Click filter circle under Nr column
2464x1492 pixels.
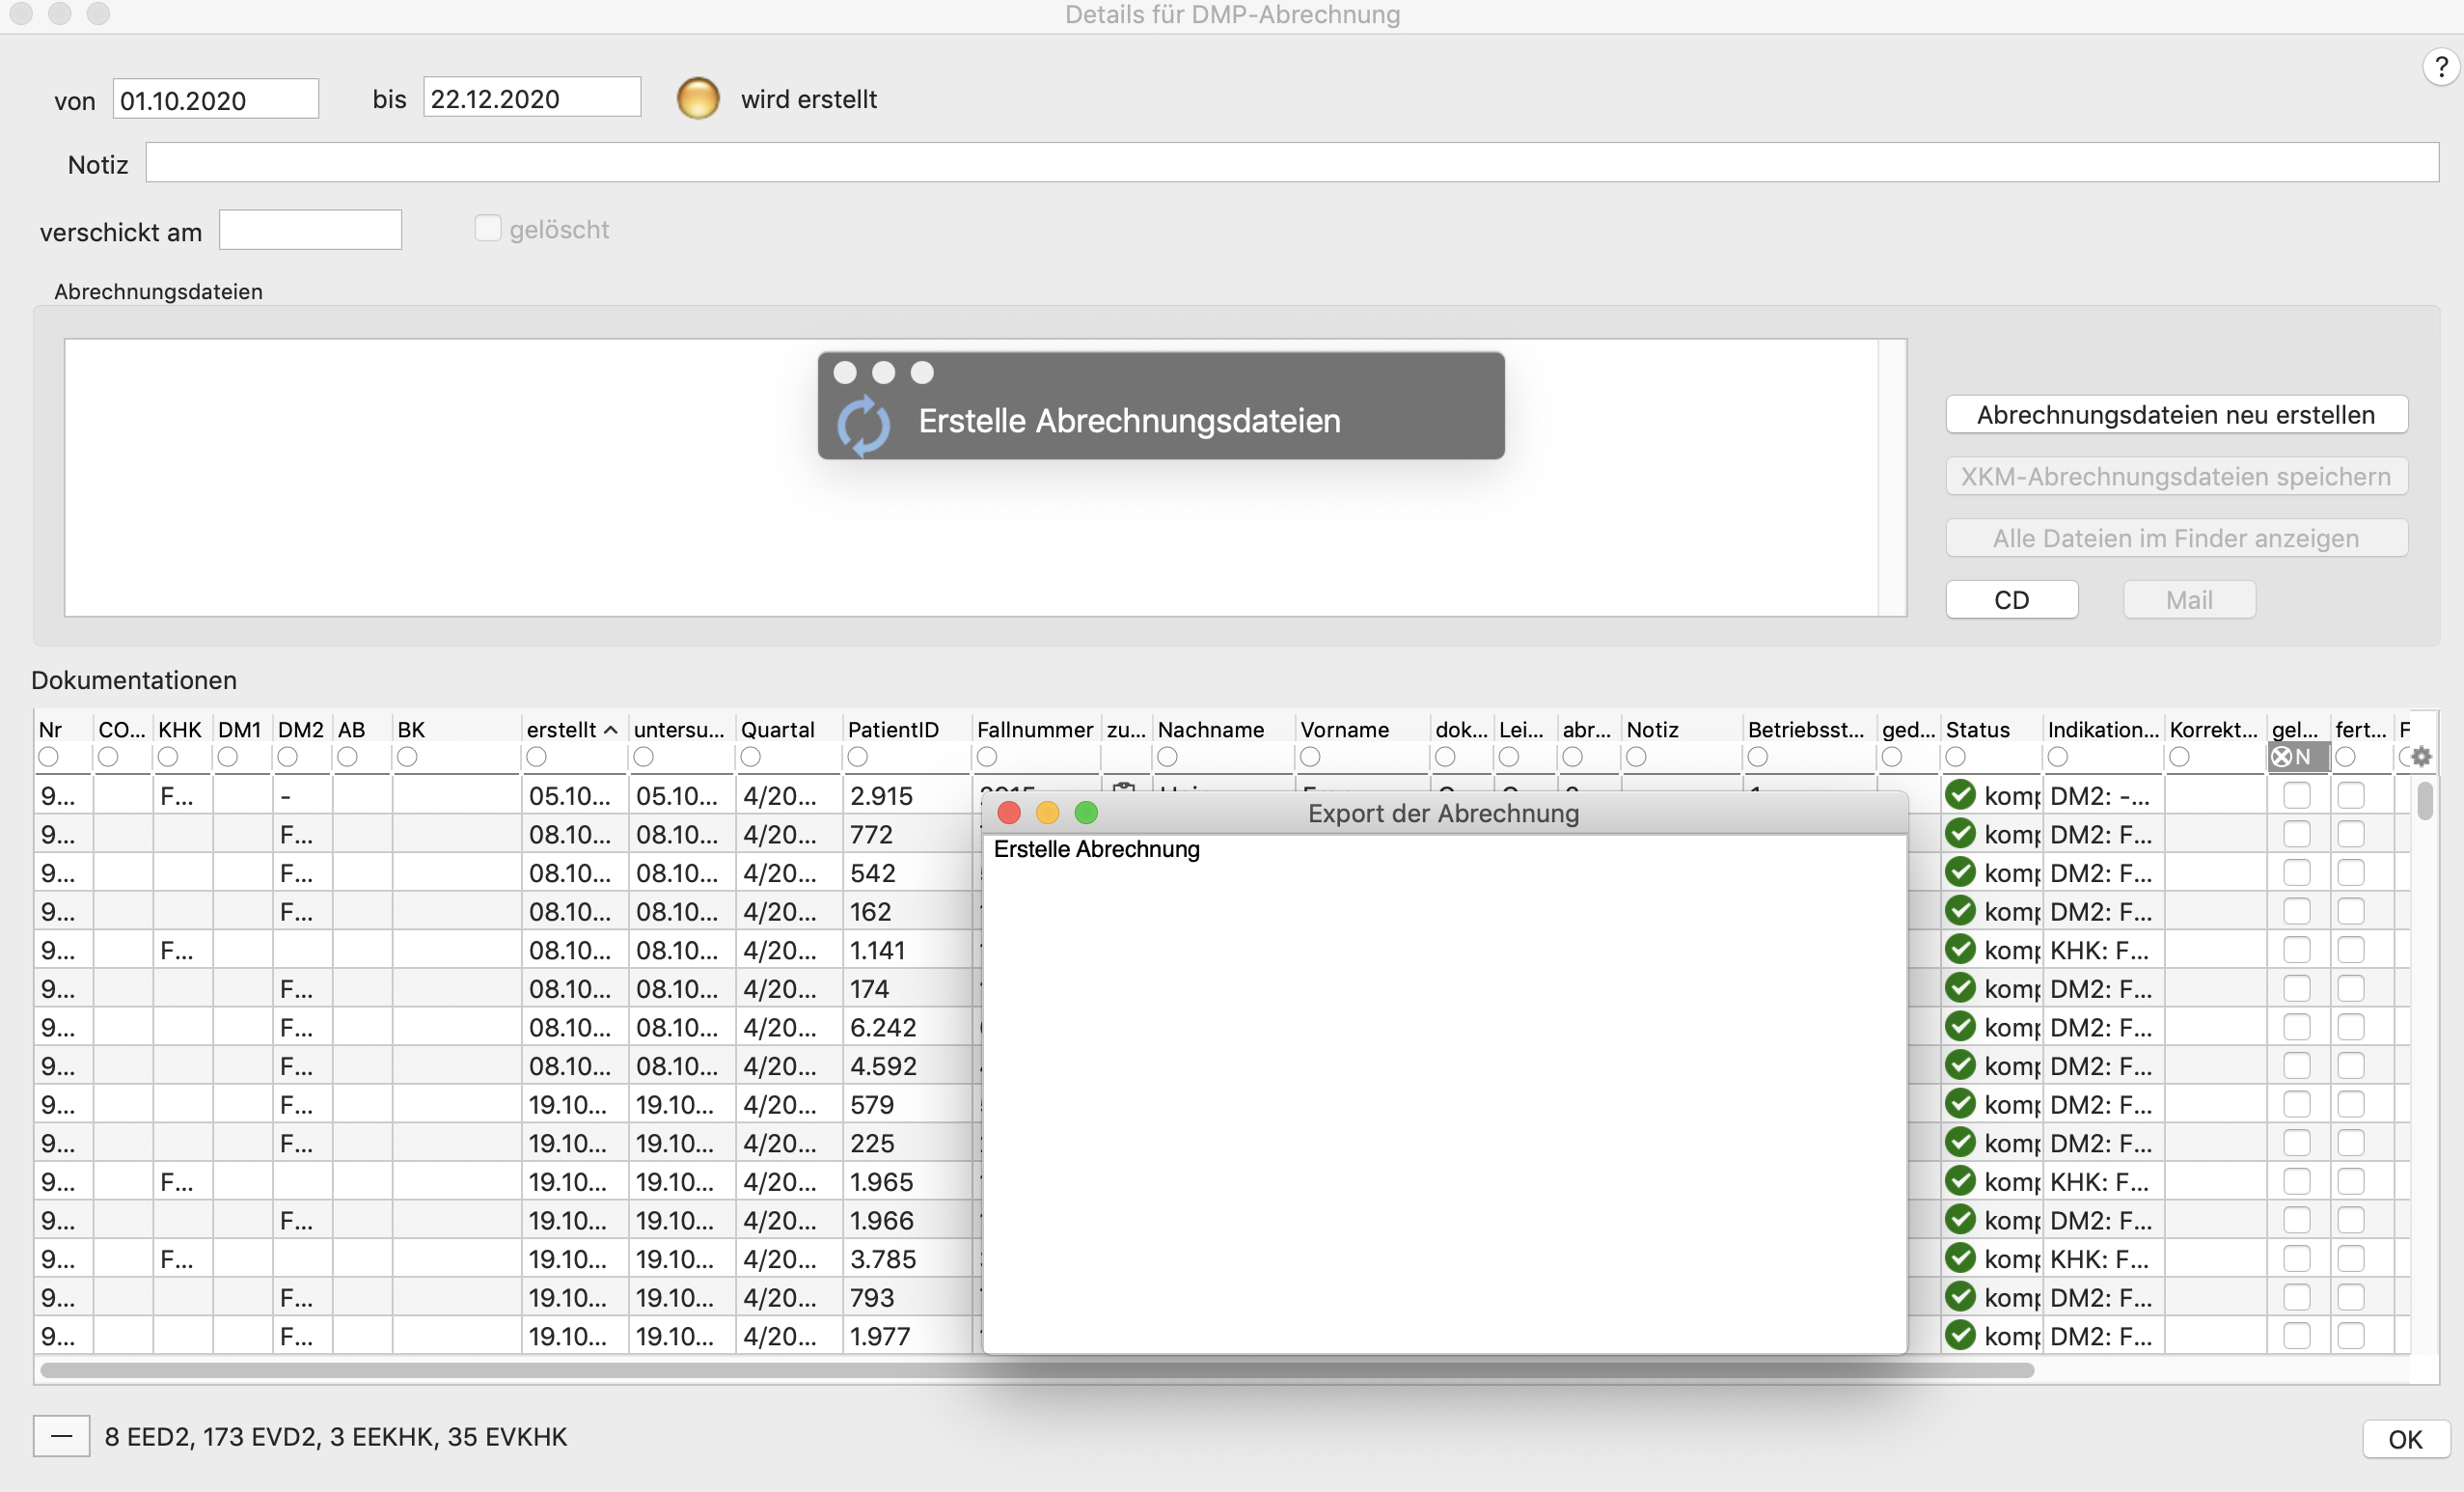click(48, 757)
